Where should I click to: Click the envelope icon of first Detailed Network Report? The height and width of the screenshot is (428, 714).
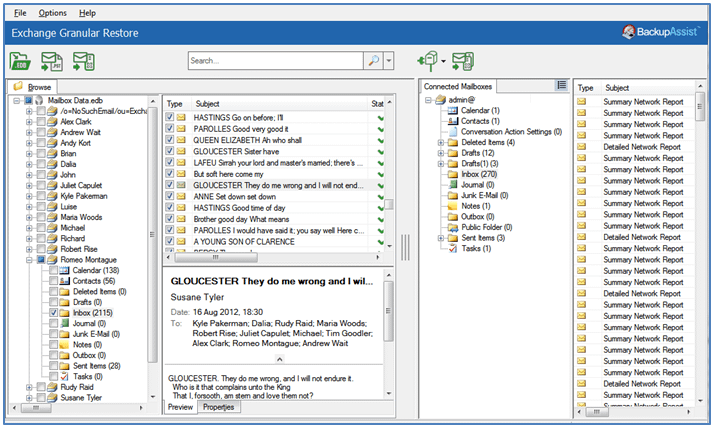coord(582,147)
